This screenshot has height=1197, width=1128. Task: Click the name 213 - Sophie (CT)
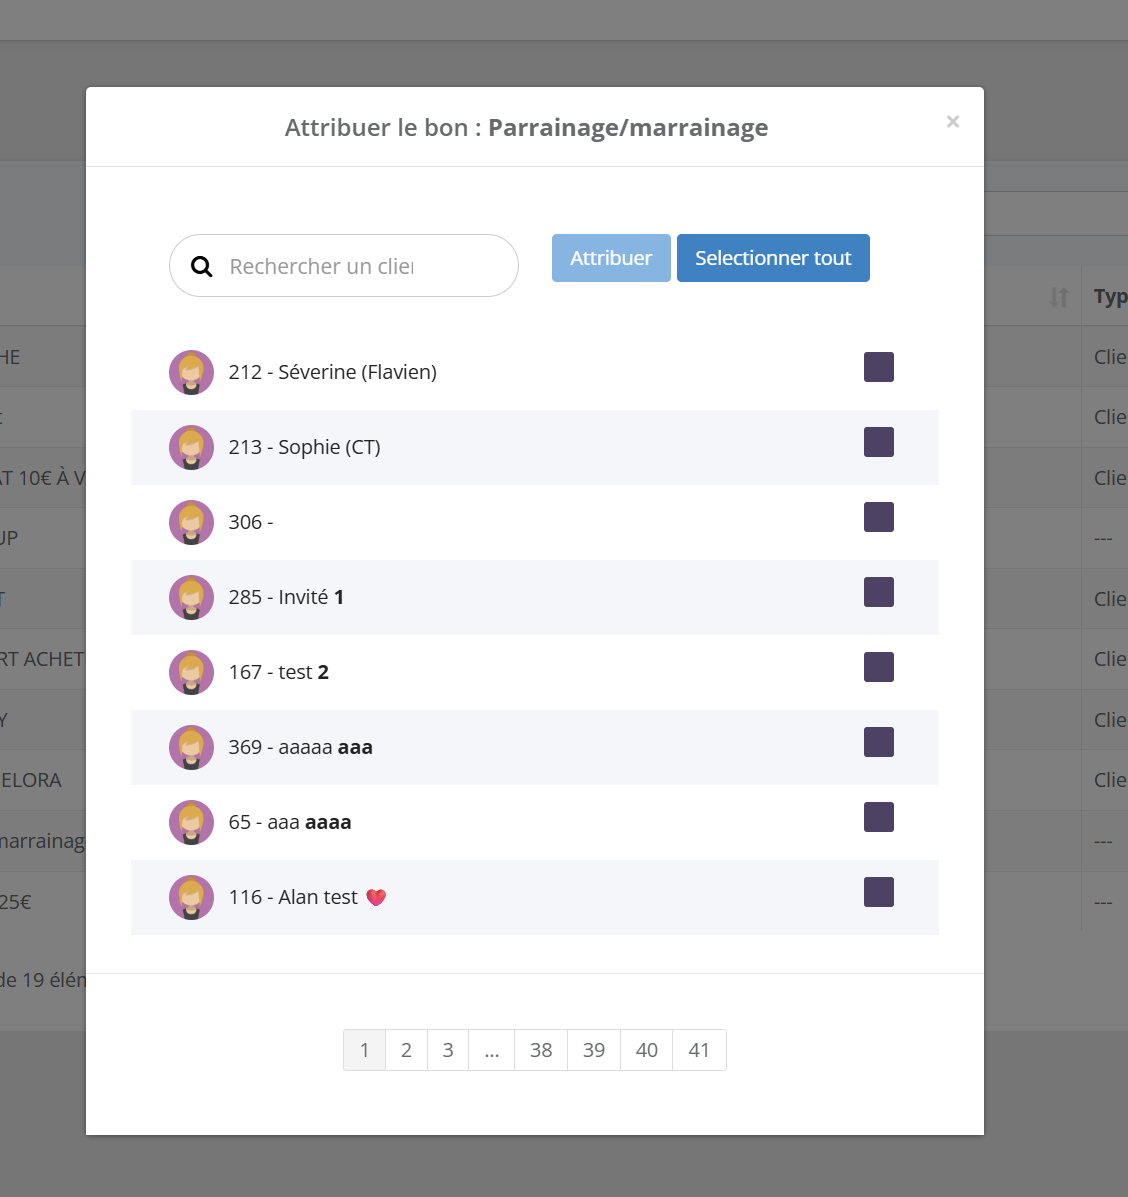[x=305, y=447]
